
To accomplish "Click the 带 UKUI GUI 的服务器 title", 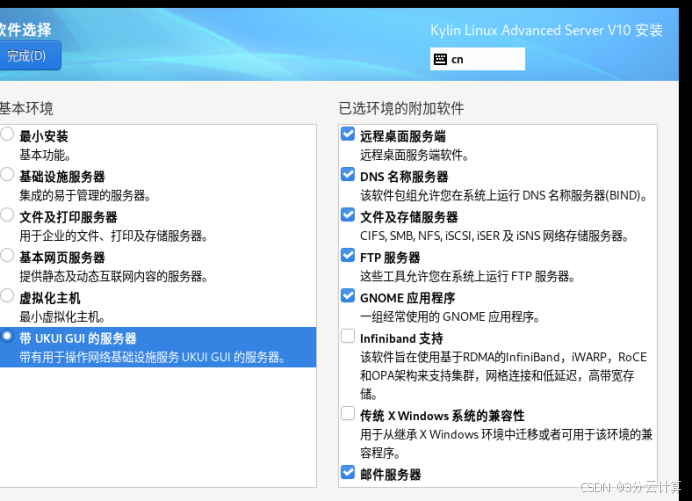I will pyautogui.click(x=78, y=339).
